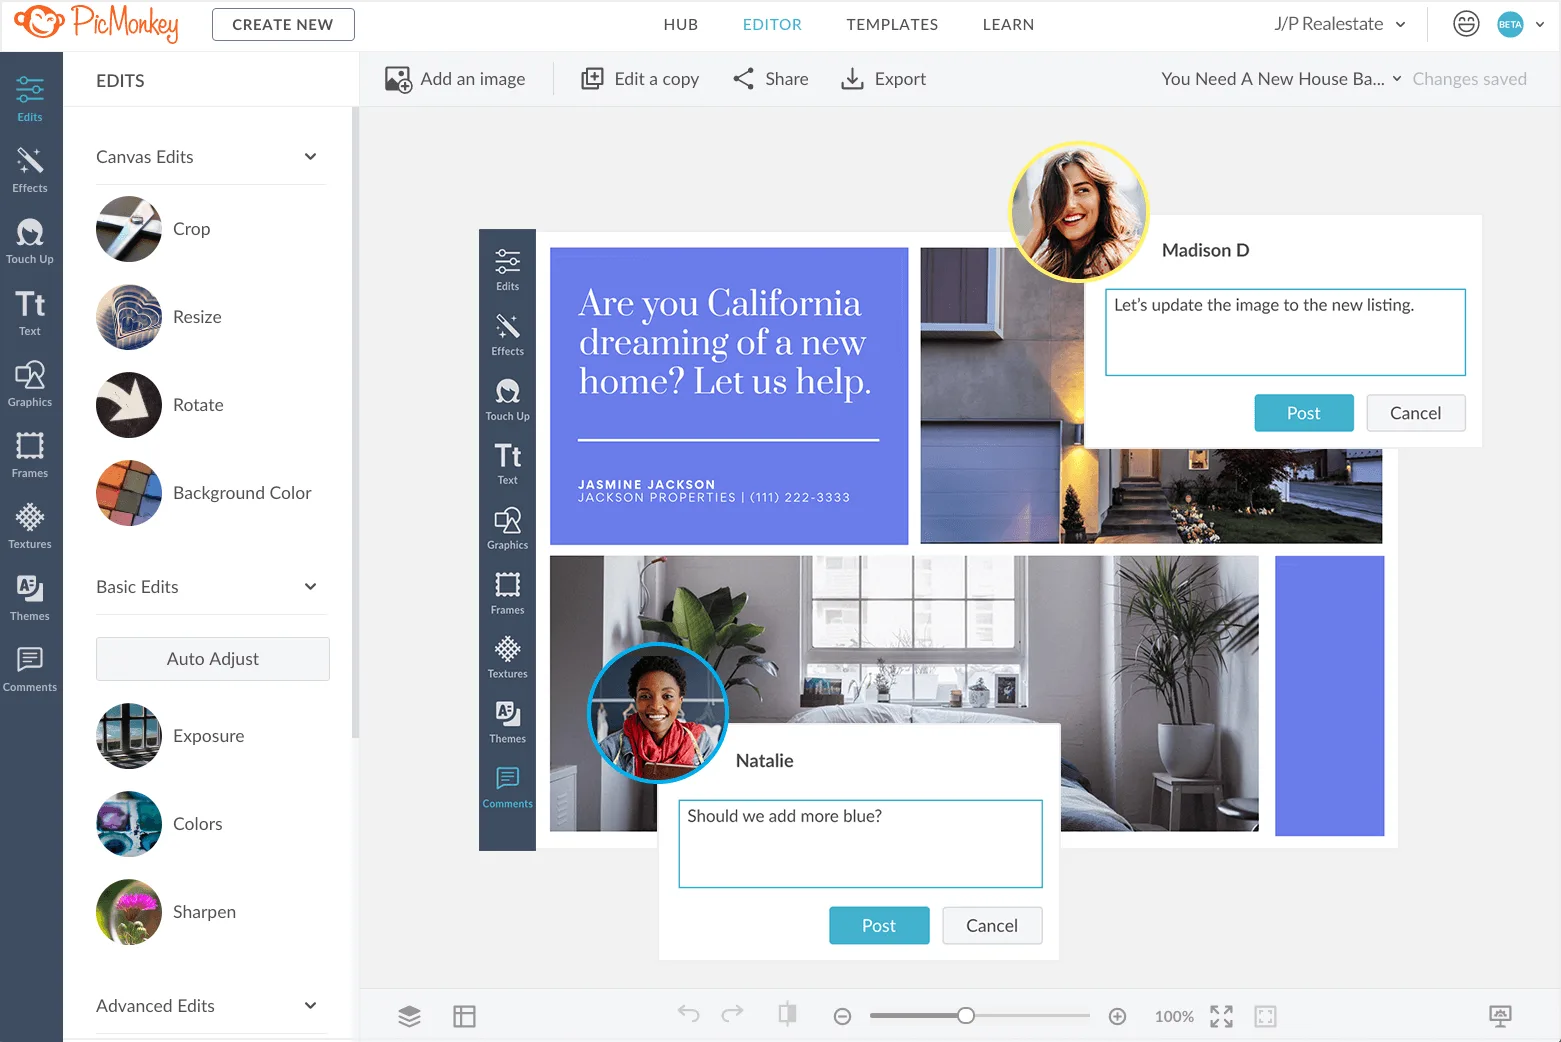Select the Touch Up tool
Screen dimensions: 1561x1042
30,238
